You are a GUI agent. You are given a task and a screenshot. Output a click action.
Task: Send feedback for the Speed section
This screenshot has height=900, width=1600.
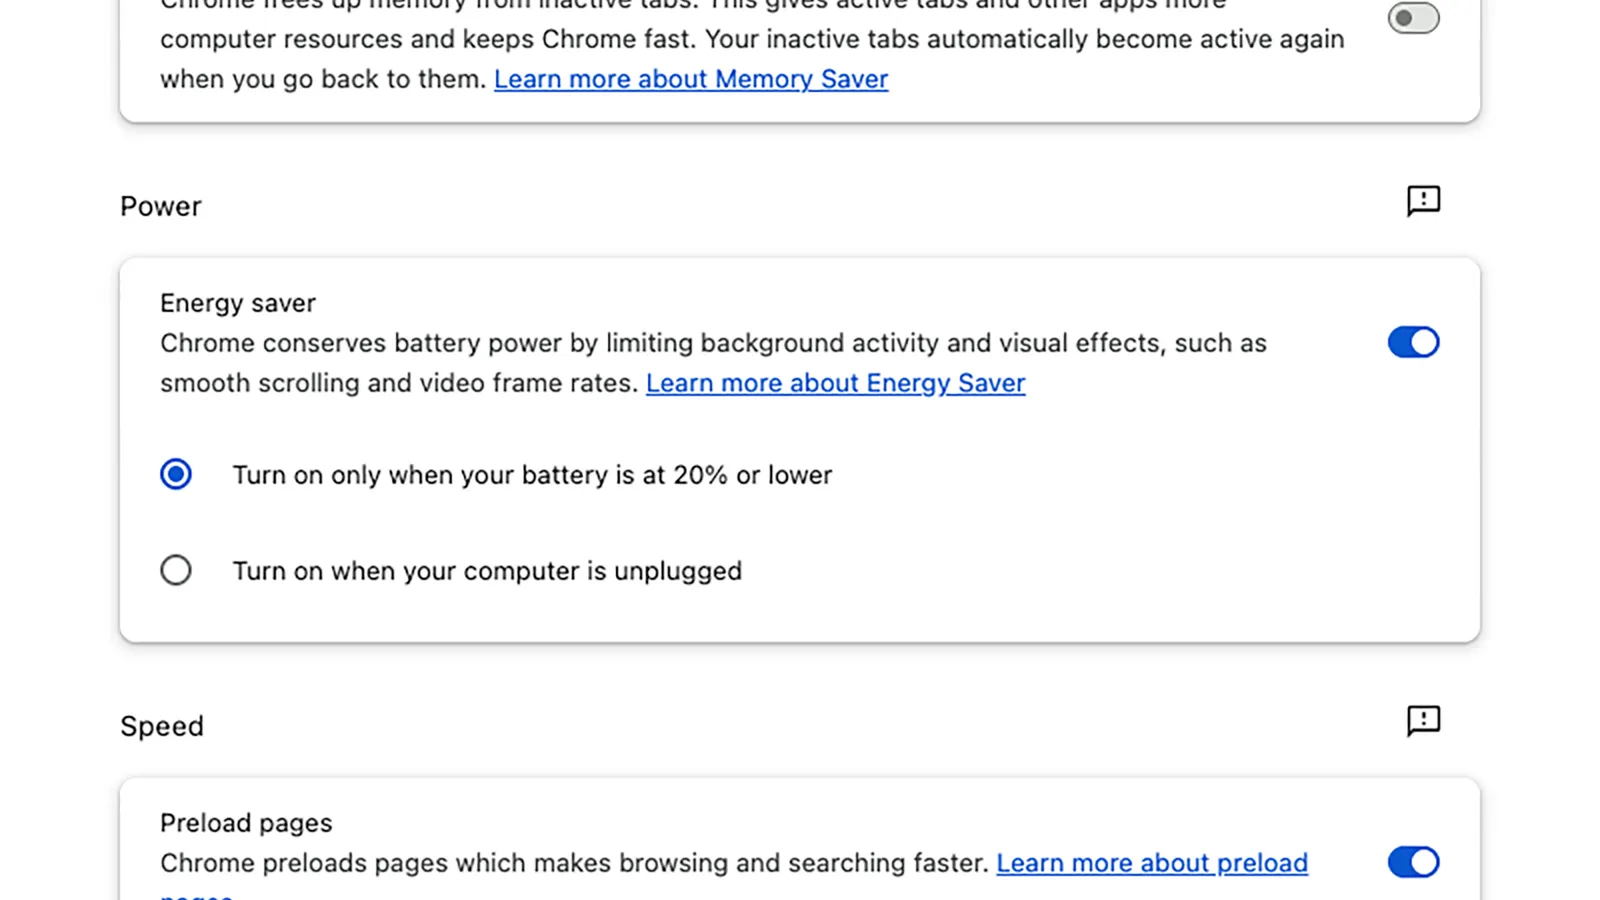1423,721
